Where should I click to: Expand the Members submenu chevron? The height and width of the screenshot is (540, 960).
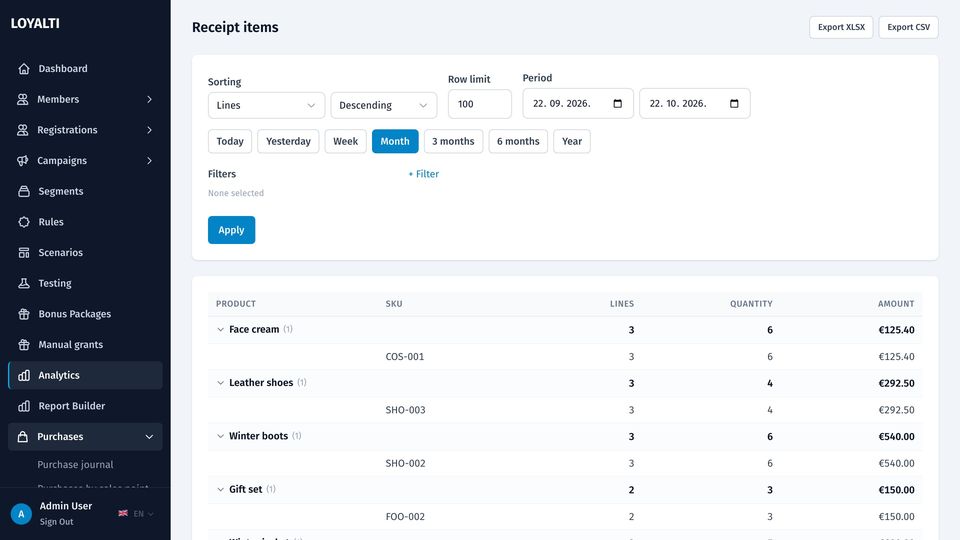(x=149, y=99)
